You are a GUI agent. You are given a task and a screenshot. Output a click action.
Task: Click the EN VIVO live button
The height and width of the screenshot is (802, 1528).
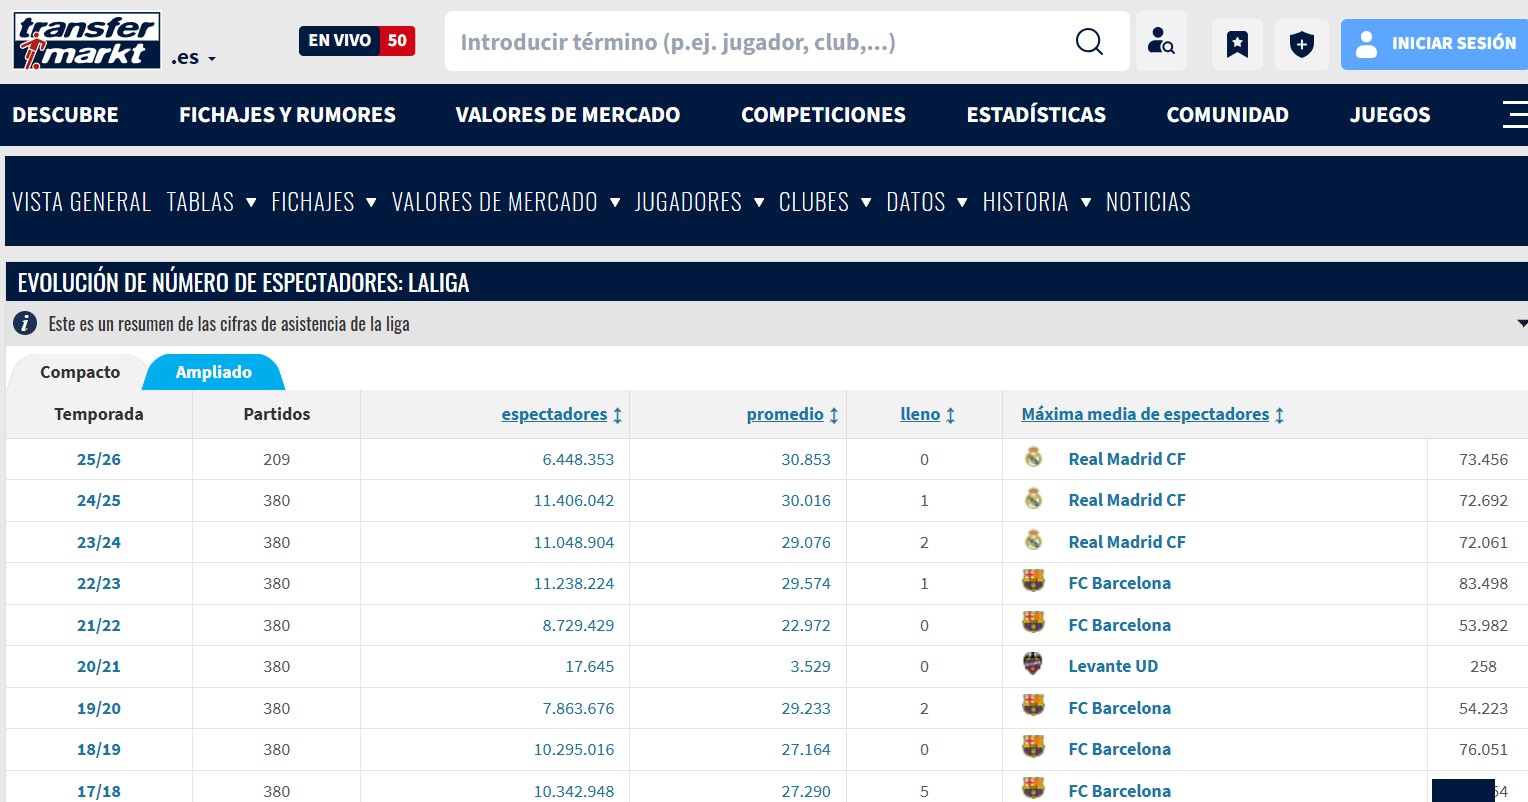pos(356,41)
